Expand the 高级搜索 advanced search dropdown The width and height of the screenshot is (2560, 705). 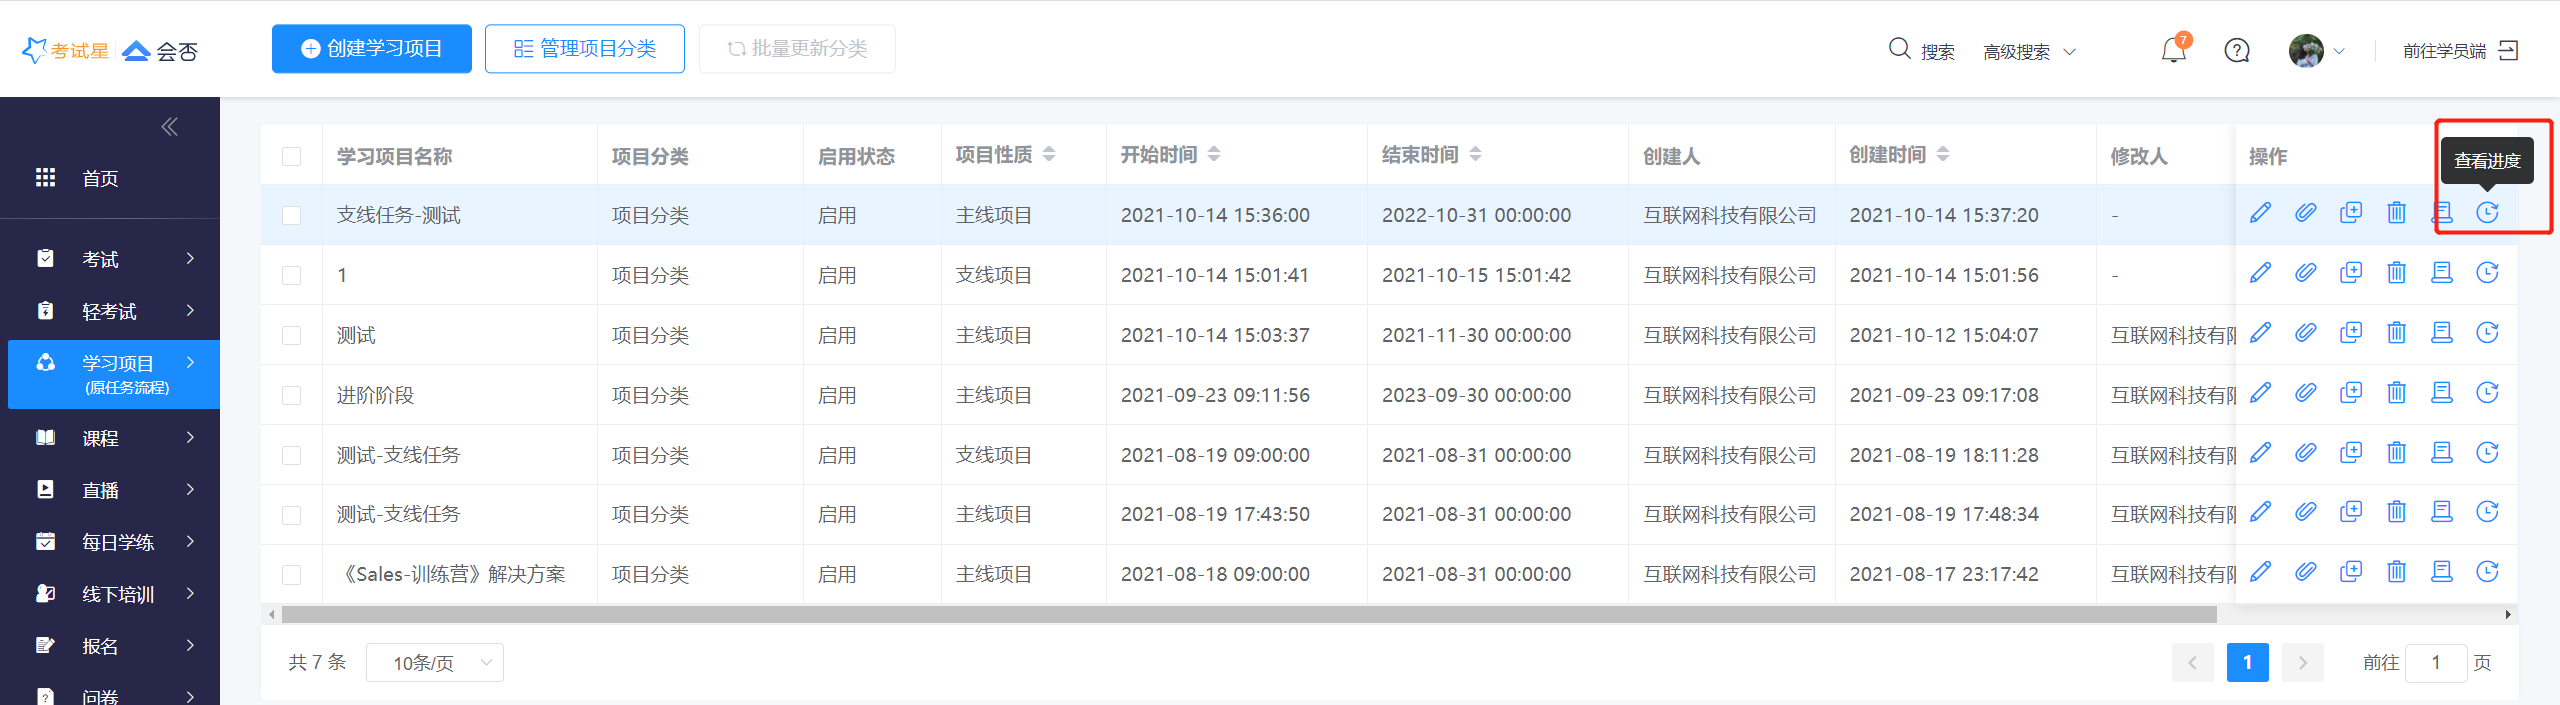click(2030, 51)
